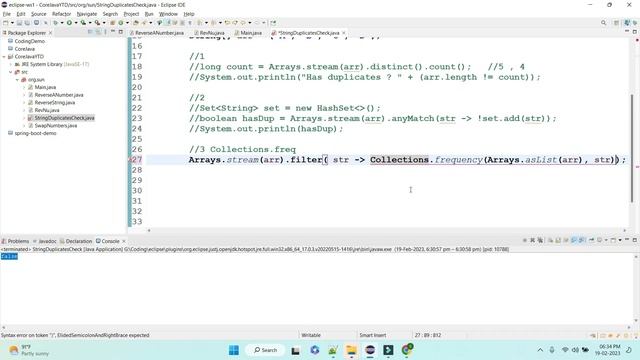Open the Run As dropdown arrow

click(x=76, y=23)
